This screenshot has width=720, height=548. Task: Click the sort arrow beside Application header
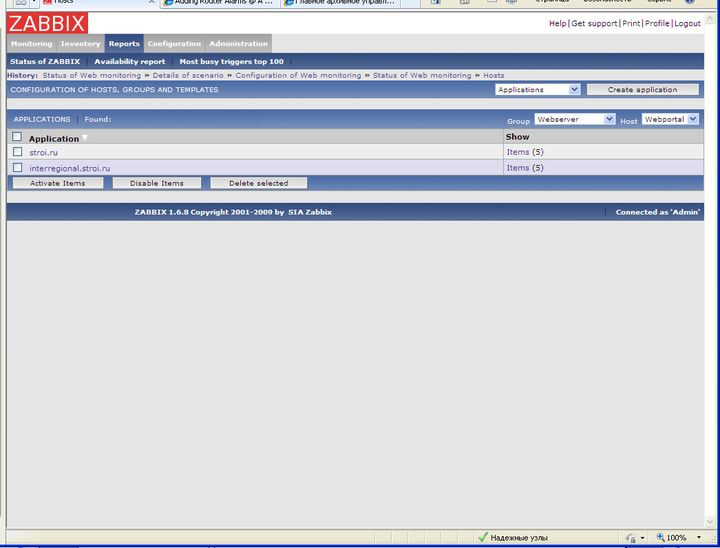(x=85, y=138)
